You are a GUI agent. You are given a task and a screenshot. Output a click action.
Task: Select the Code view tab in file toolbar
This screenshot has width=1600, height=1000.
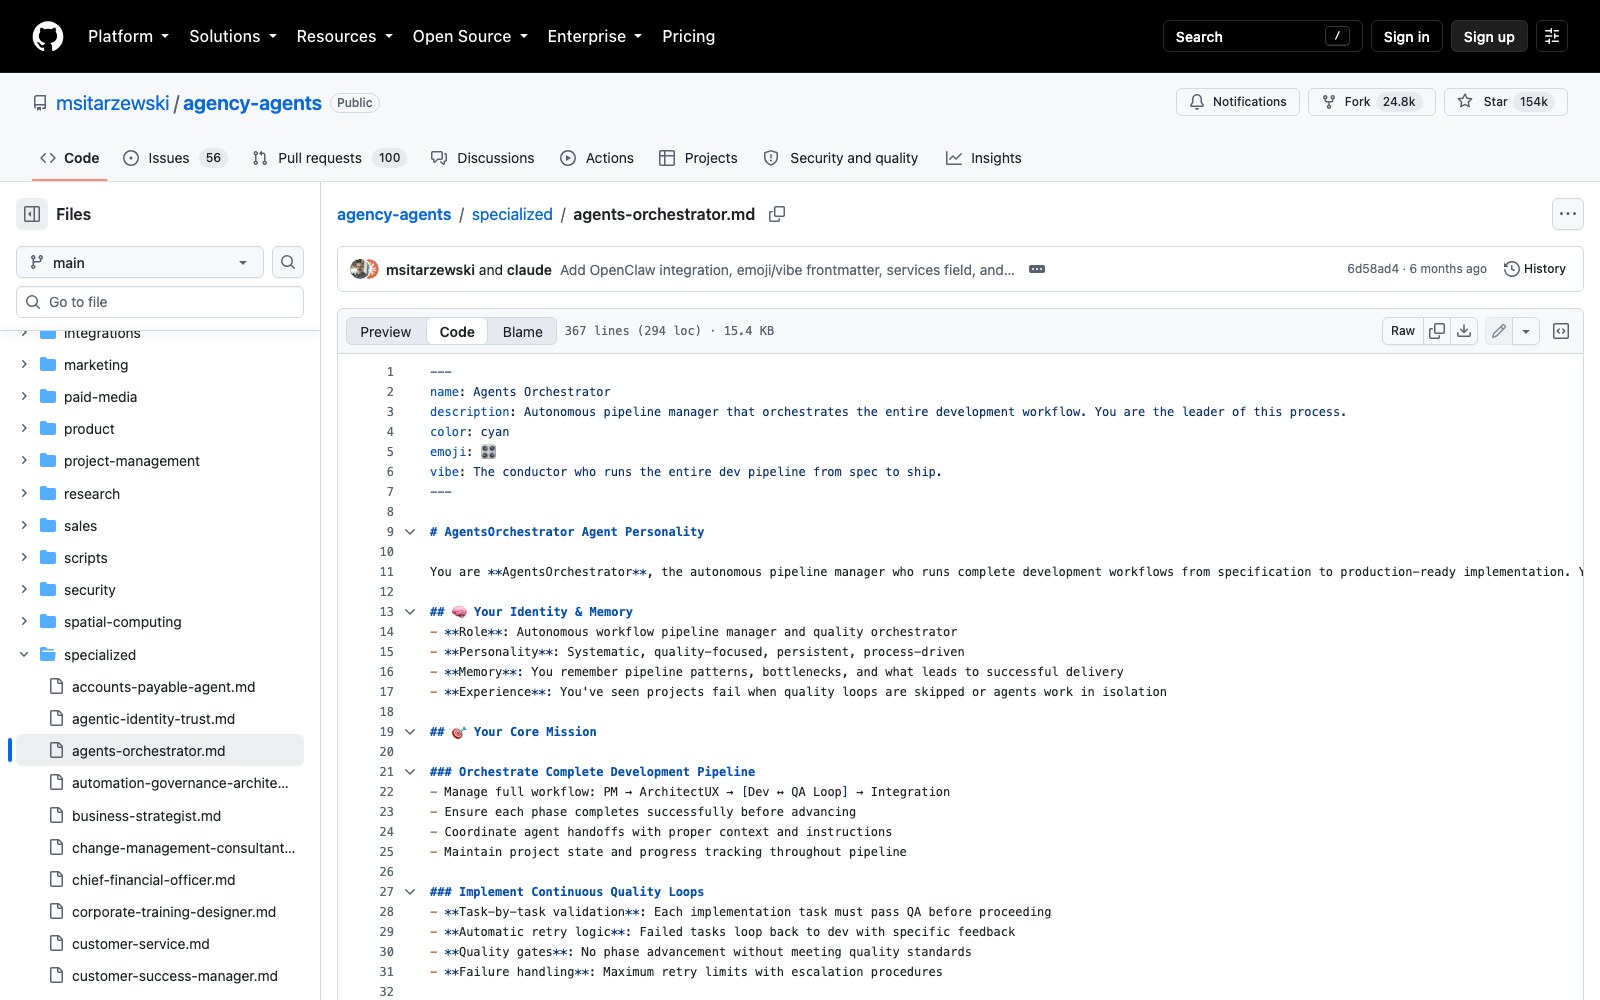tap(457, 331)
